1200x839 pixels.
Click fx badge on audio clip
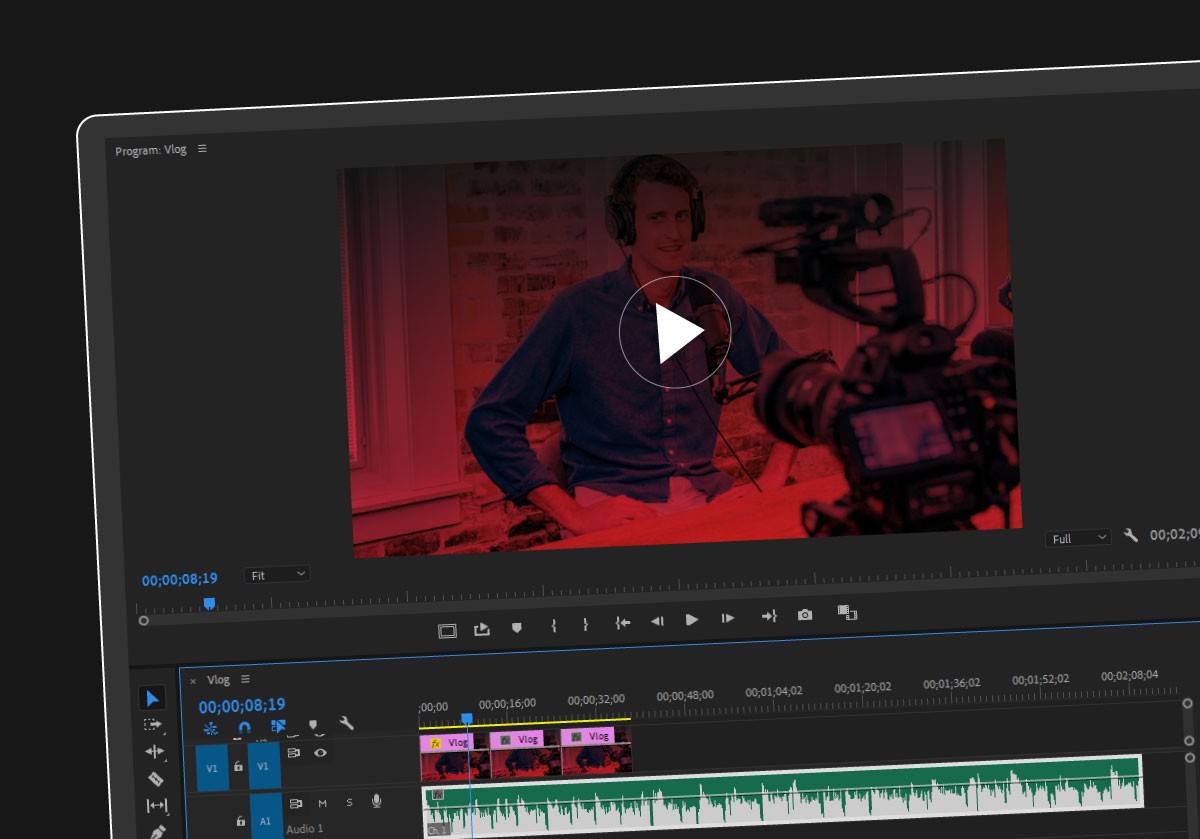click(x=437, y=794)
